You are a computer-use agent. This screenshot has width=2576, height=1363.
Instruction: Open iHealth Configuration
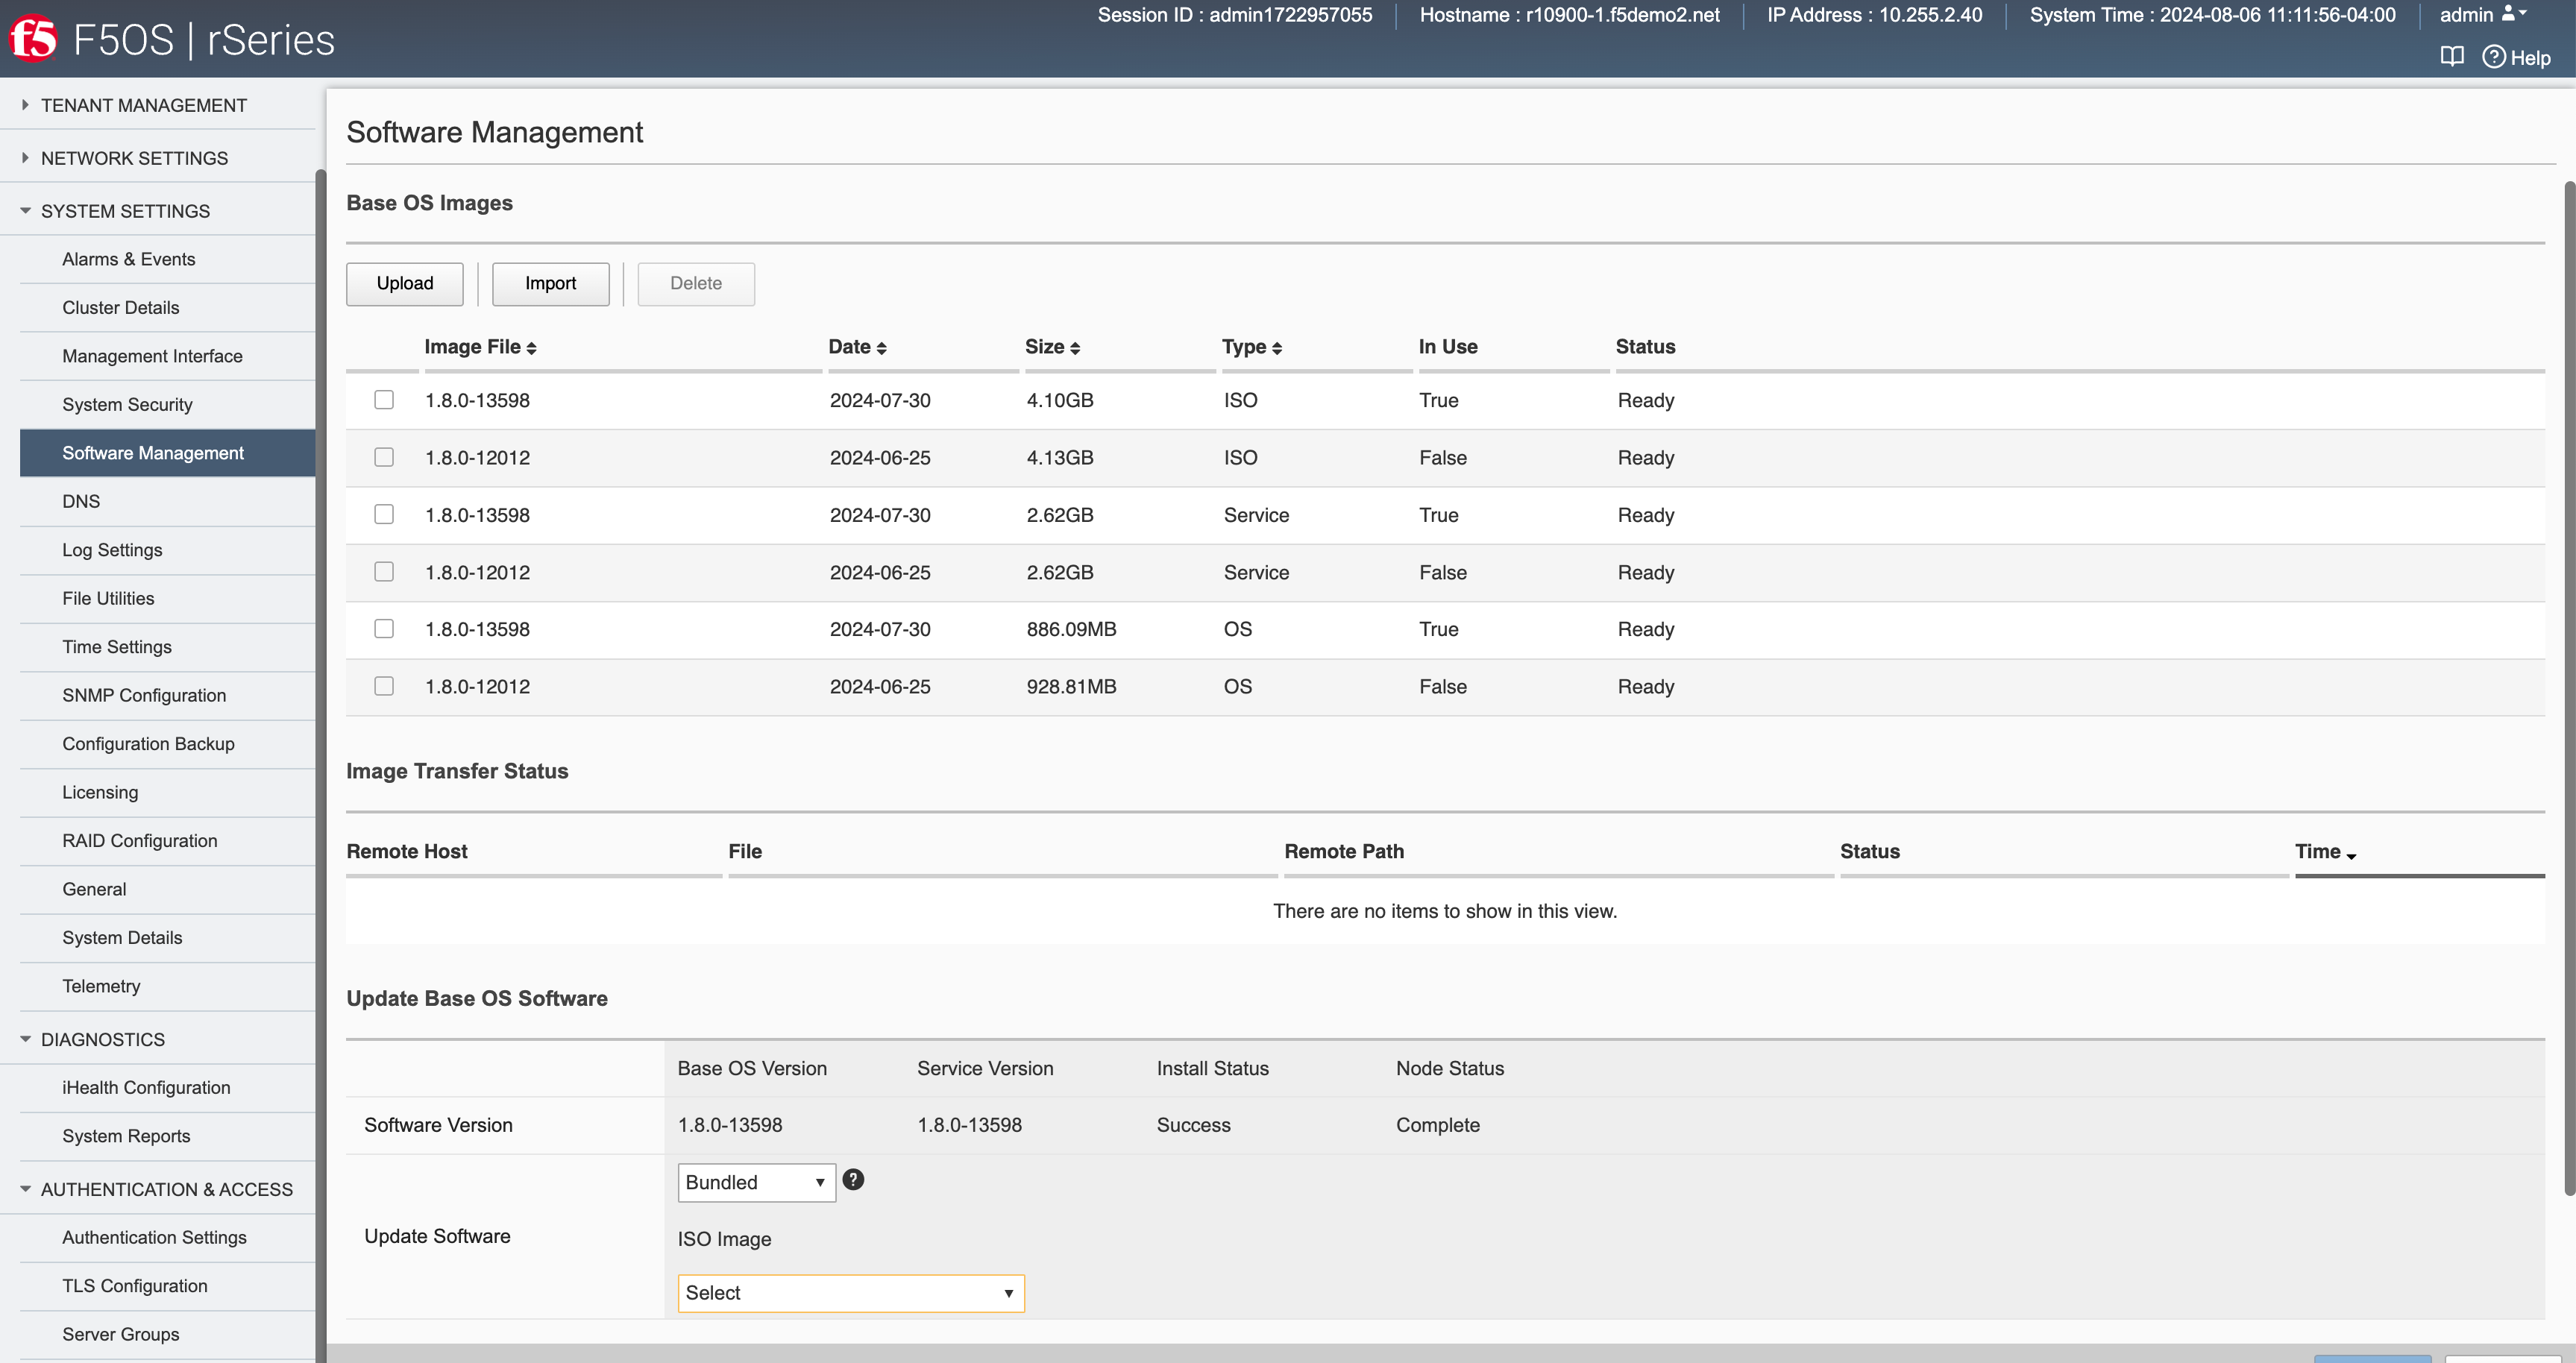tap(168, 1087)
